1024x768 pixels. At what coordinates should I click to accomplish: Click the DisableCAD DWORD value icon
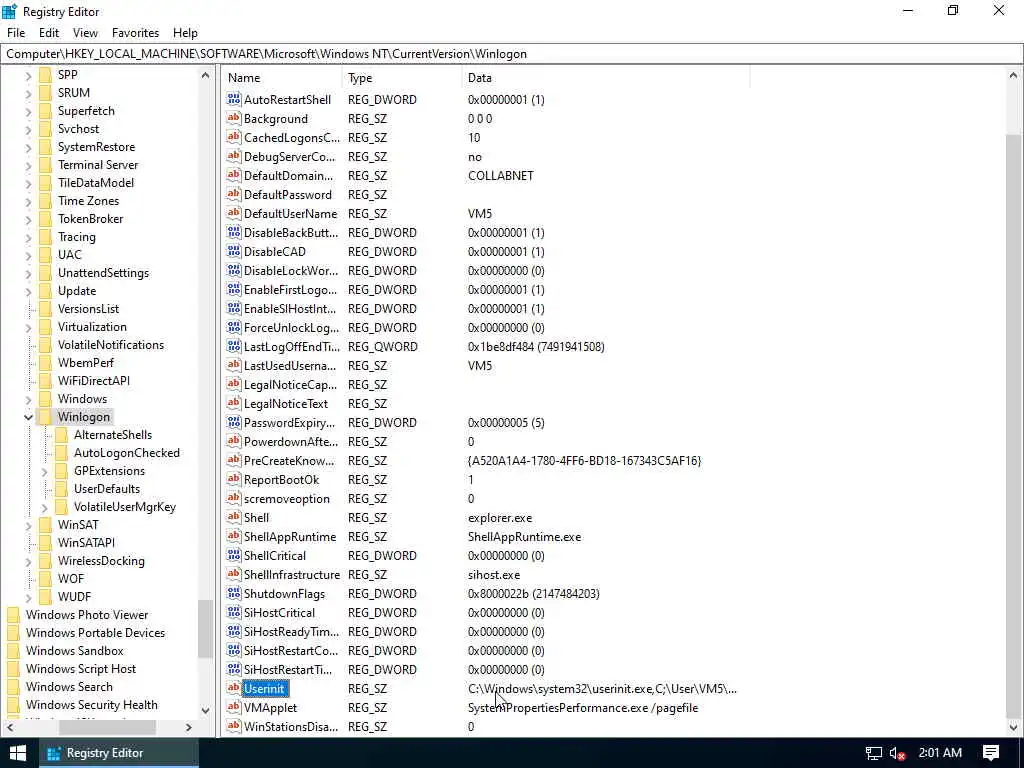(234, 251)
